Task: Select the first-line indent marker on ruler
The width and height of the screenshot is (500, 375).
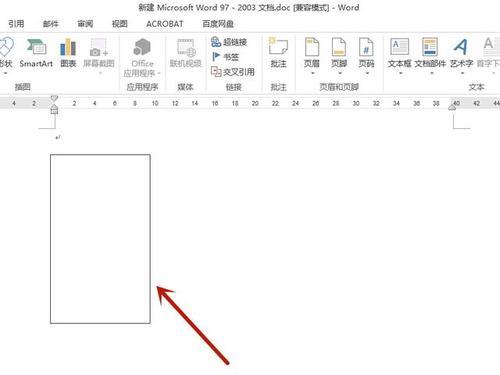Action: pyautogui.click(x=54, y=98)
